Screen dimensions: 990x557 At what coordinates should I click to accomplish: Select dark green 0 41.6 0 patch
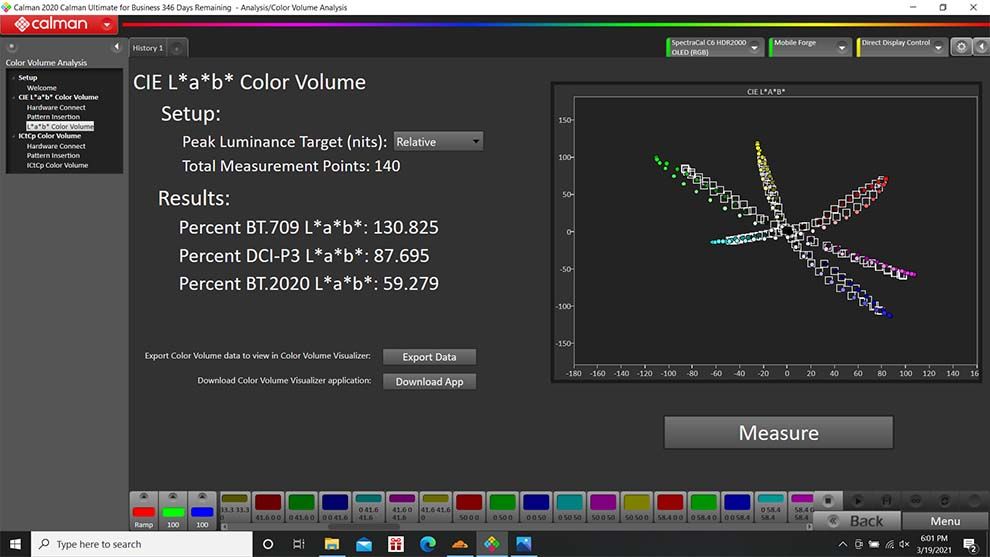(301, 507)
